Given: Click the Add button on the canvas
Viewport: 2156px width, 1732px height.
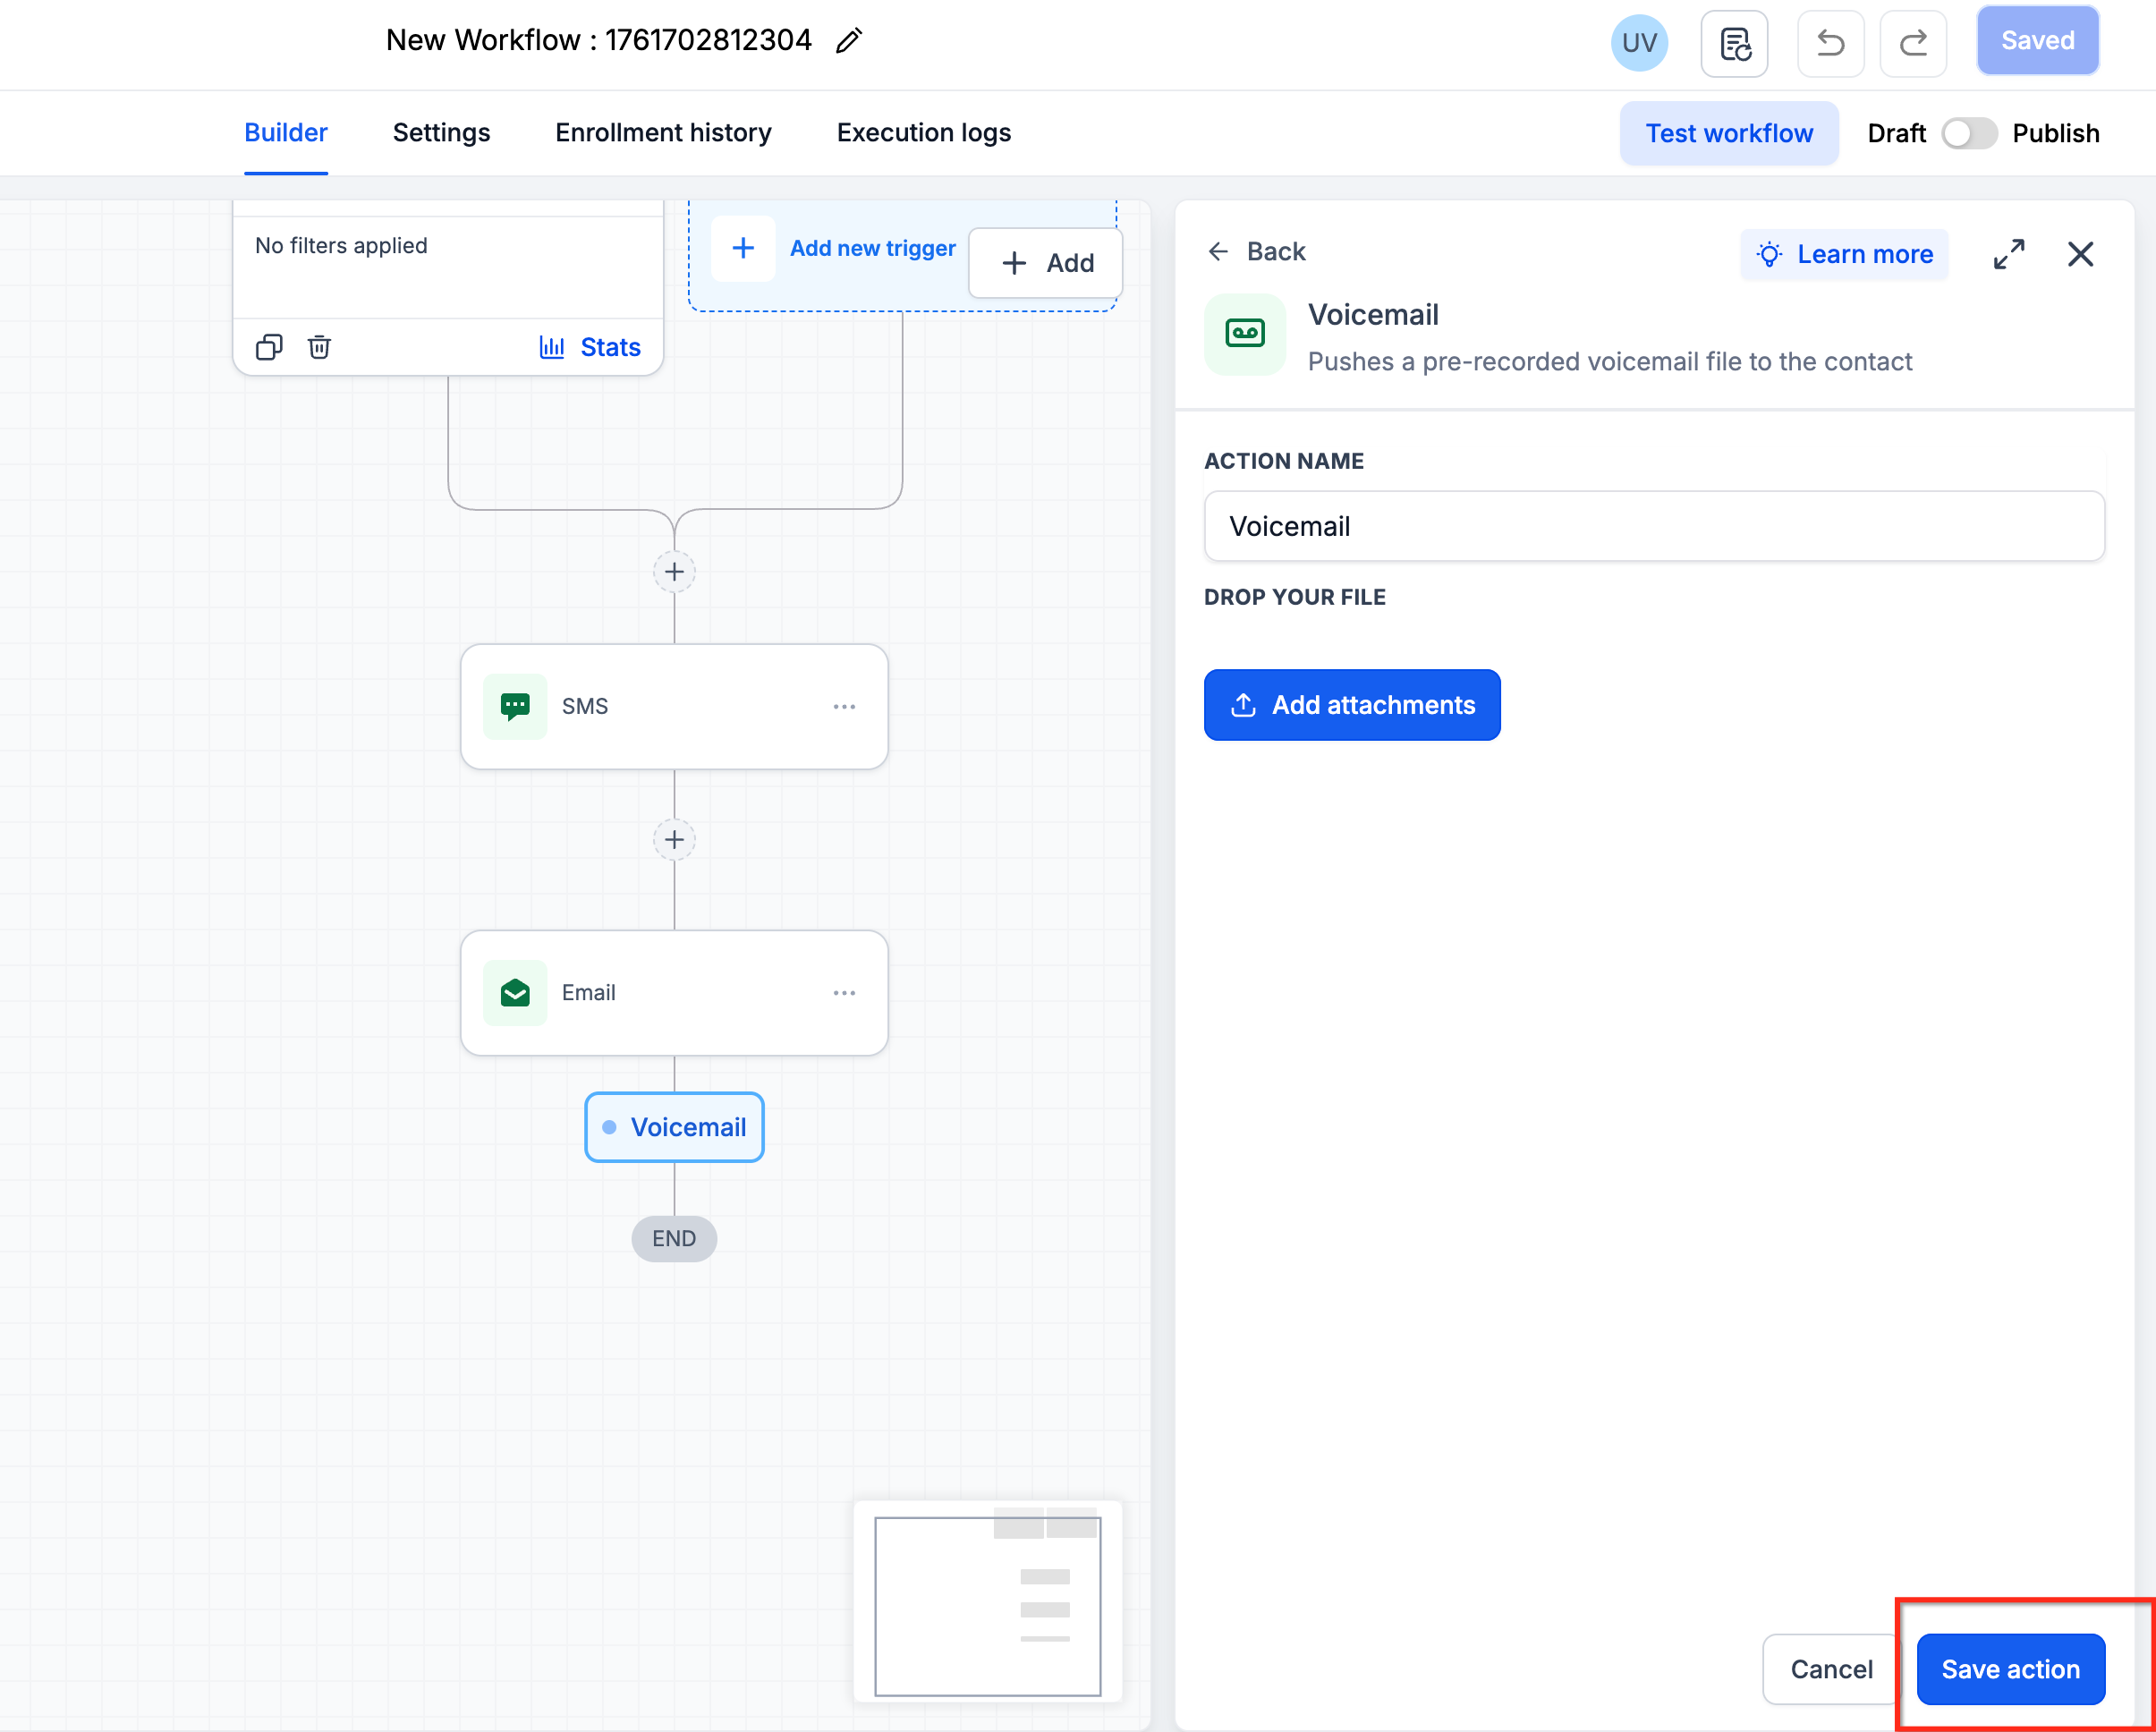Looking at the screenshot, I should 1046,263.
